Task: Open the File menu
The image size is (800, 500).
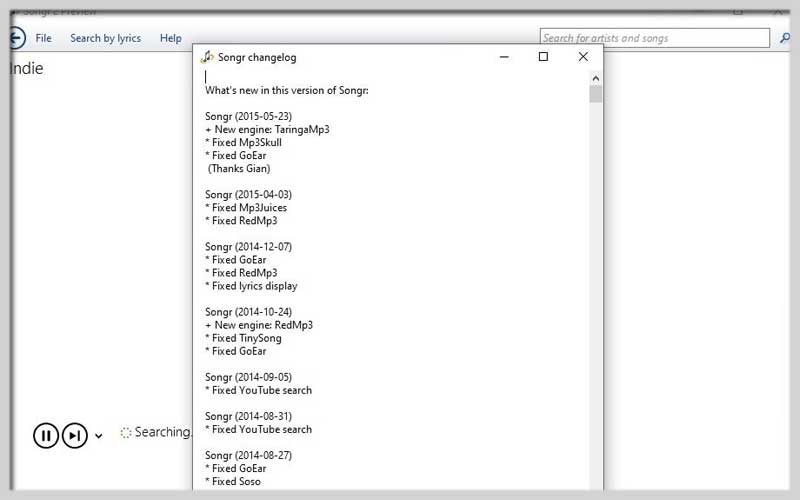Action: (43, 38)
